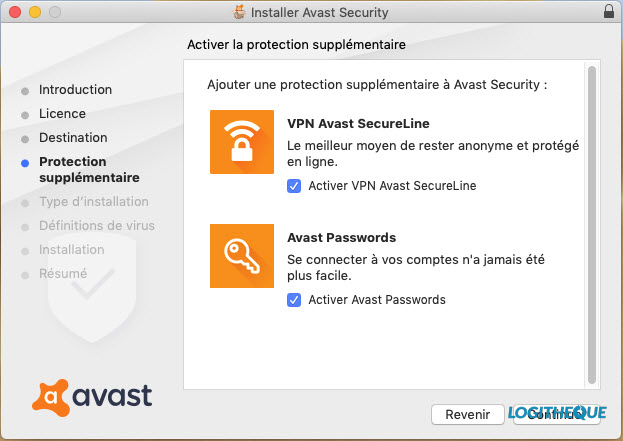Uncheck Activer Avast Passwords
The width and height of the screenshot is (623, 441).
[294, 300]
